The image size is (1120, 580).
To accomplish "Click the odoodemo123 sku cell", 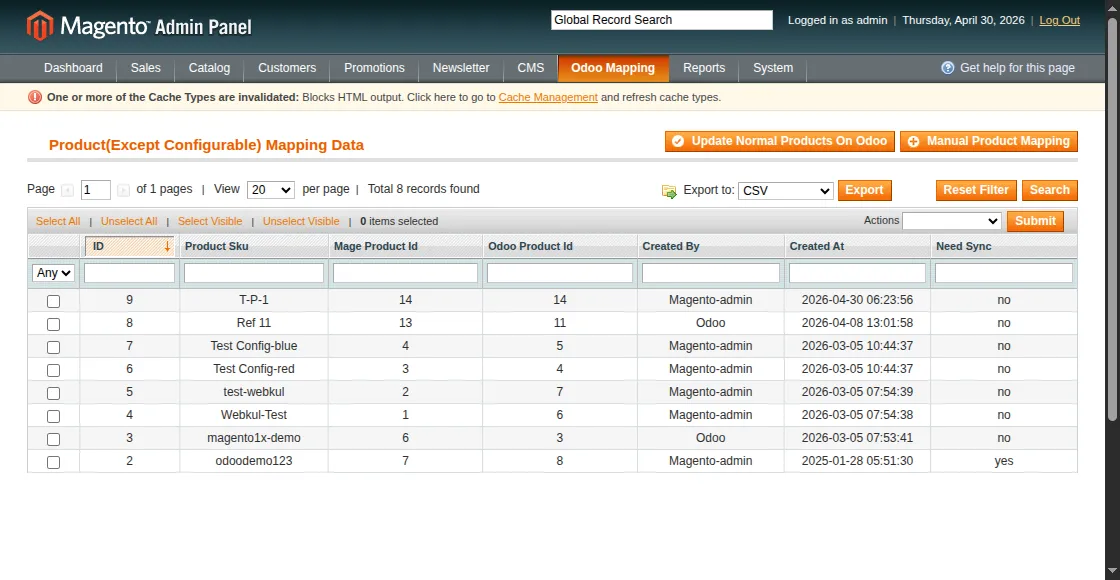I will pos(254,461).
